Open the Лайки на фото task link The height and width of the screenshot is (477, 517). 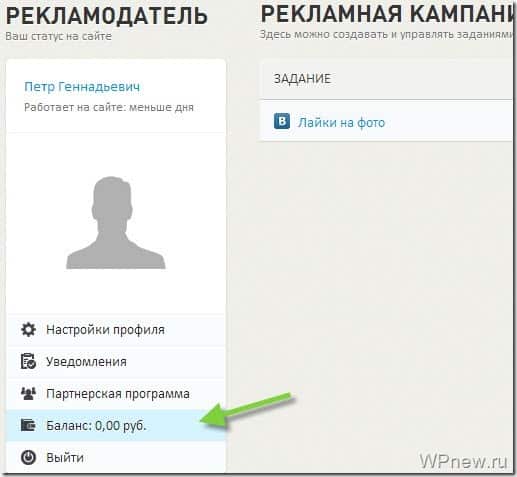341,123
